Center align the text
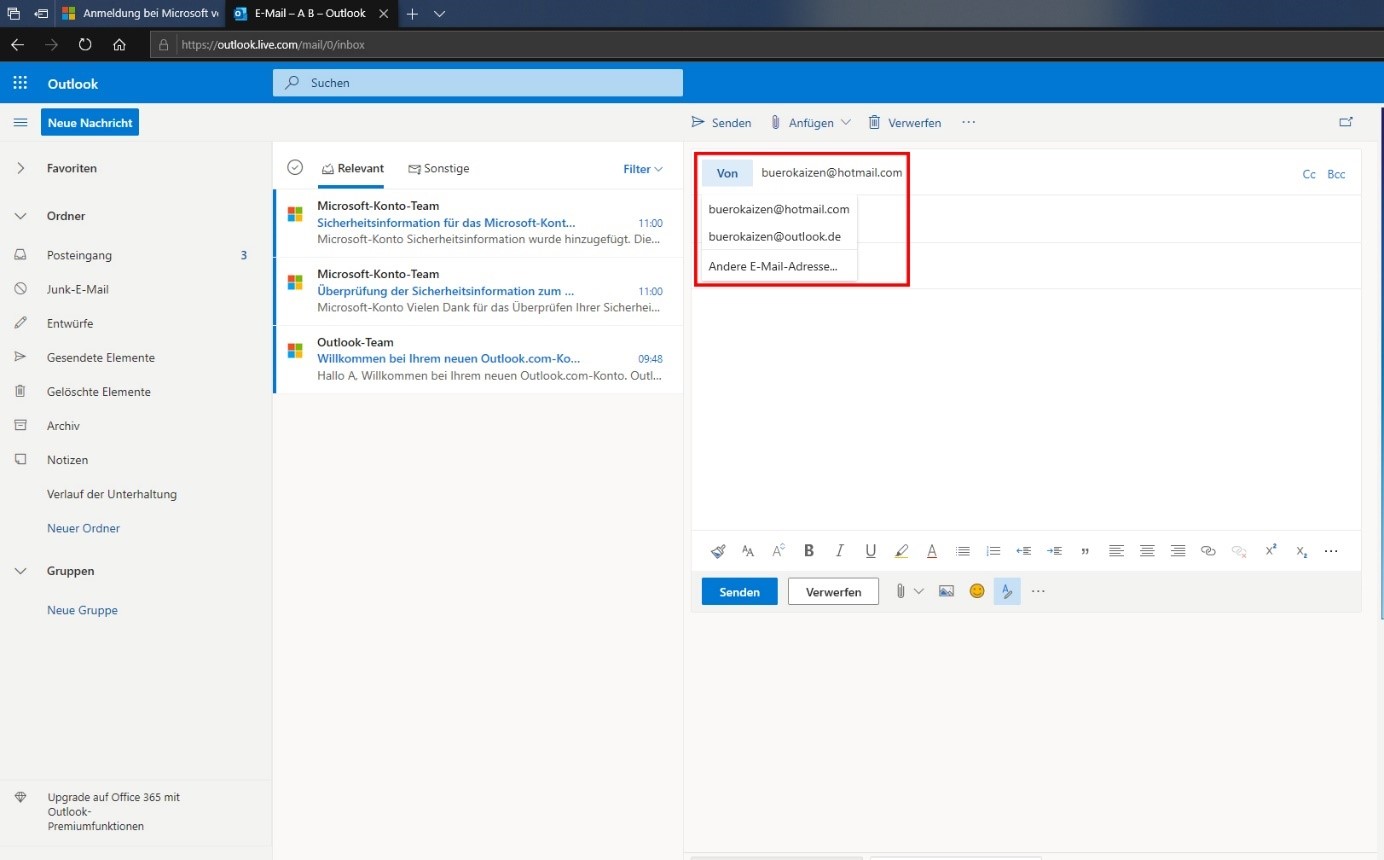Image resolution: width=1384 pixels, height=860 pixels. pos(1147,551)
